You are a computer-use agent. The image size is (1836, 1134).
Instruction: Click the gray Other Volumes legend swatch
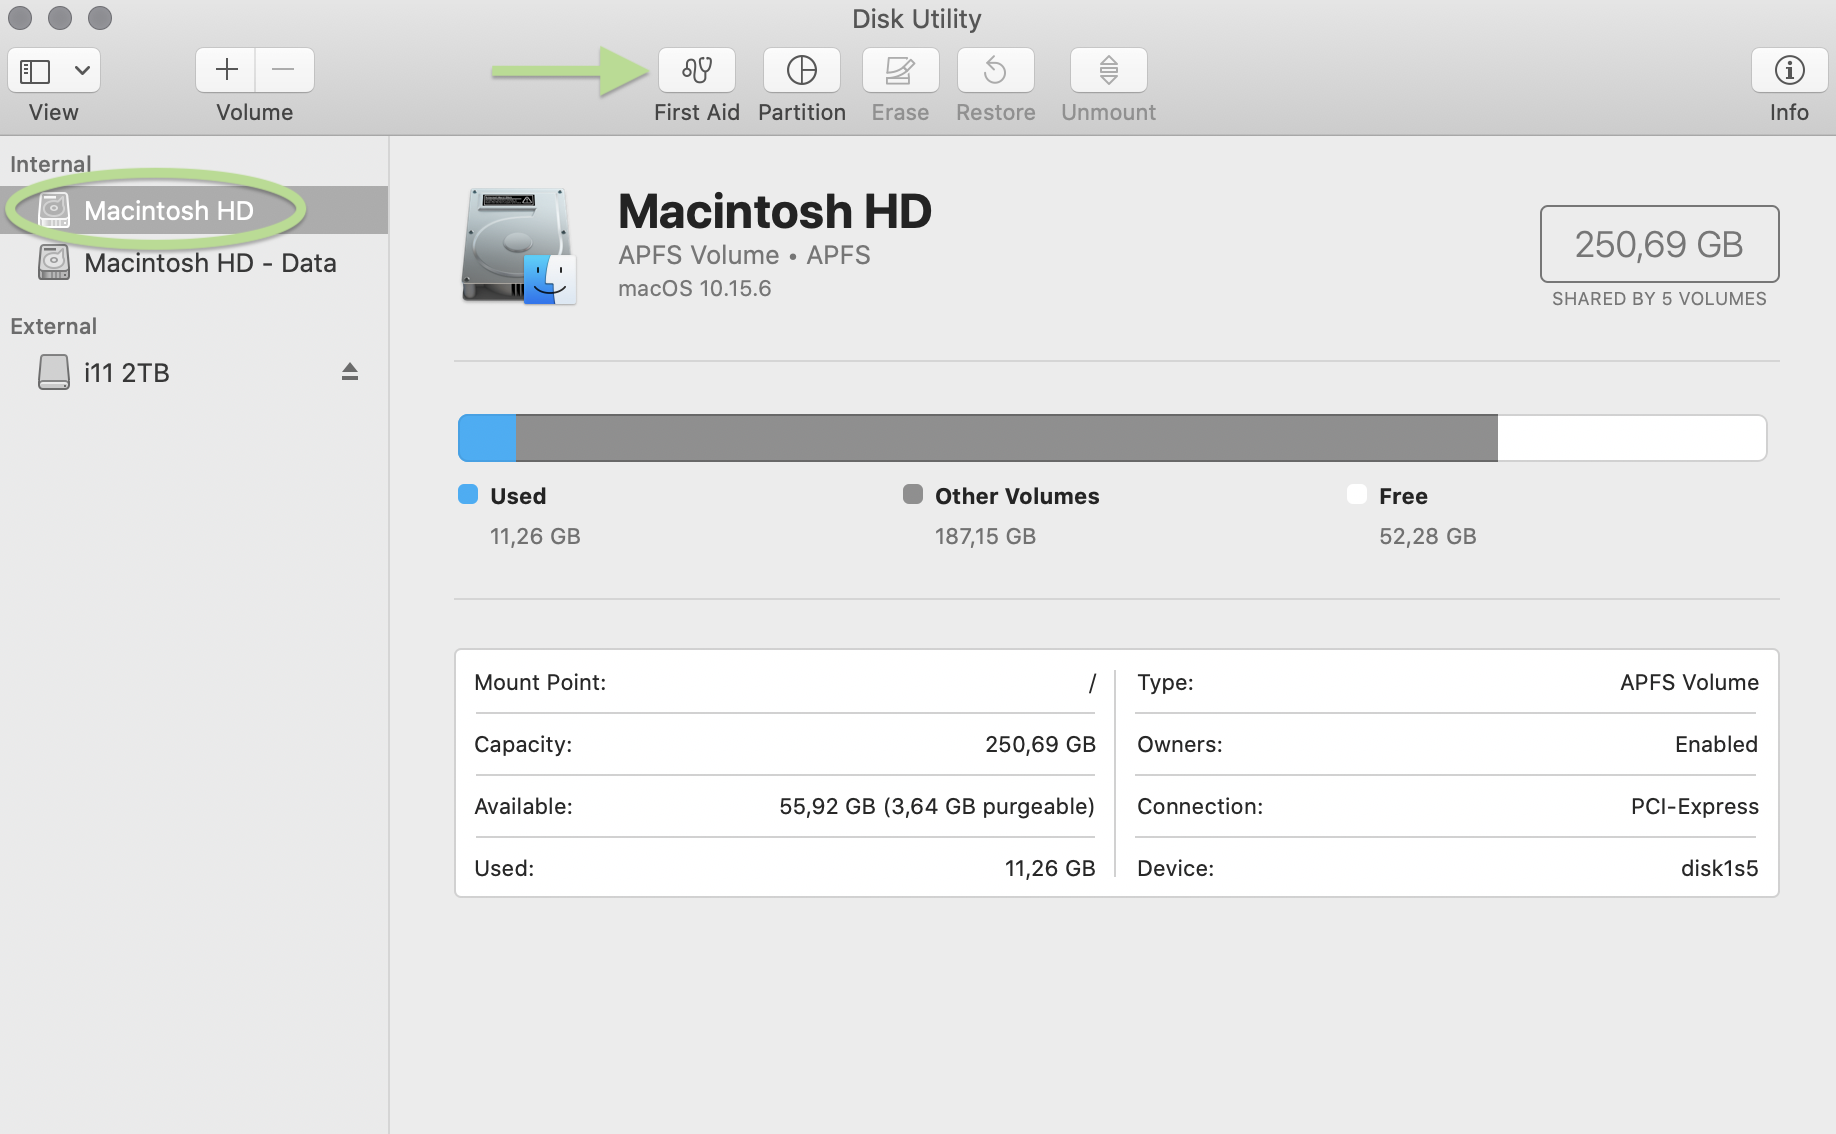[x=912, y=494]
